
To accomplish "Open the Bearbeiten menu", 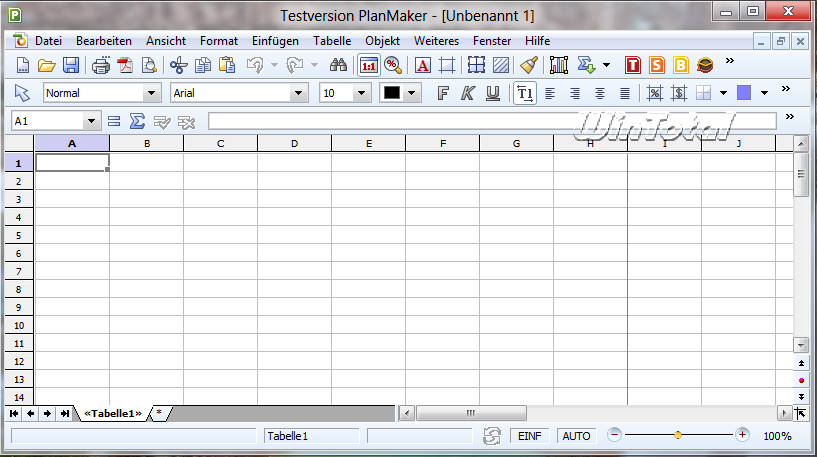I will 104,41.
